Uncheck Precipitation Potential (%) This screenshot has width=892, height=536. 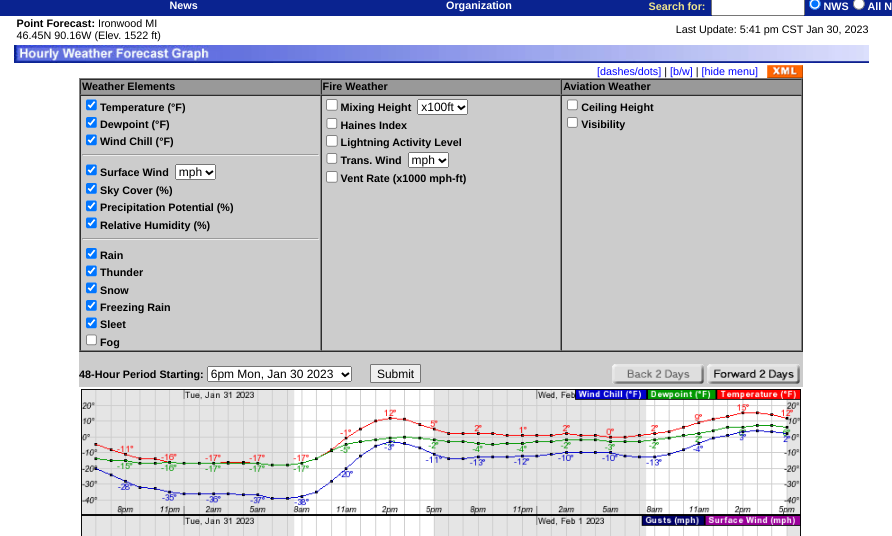[x=92, y=206]
